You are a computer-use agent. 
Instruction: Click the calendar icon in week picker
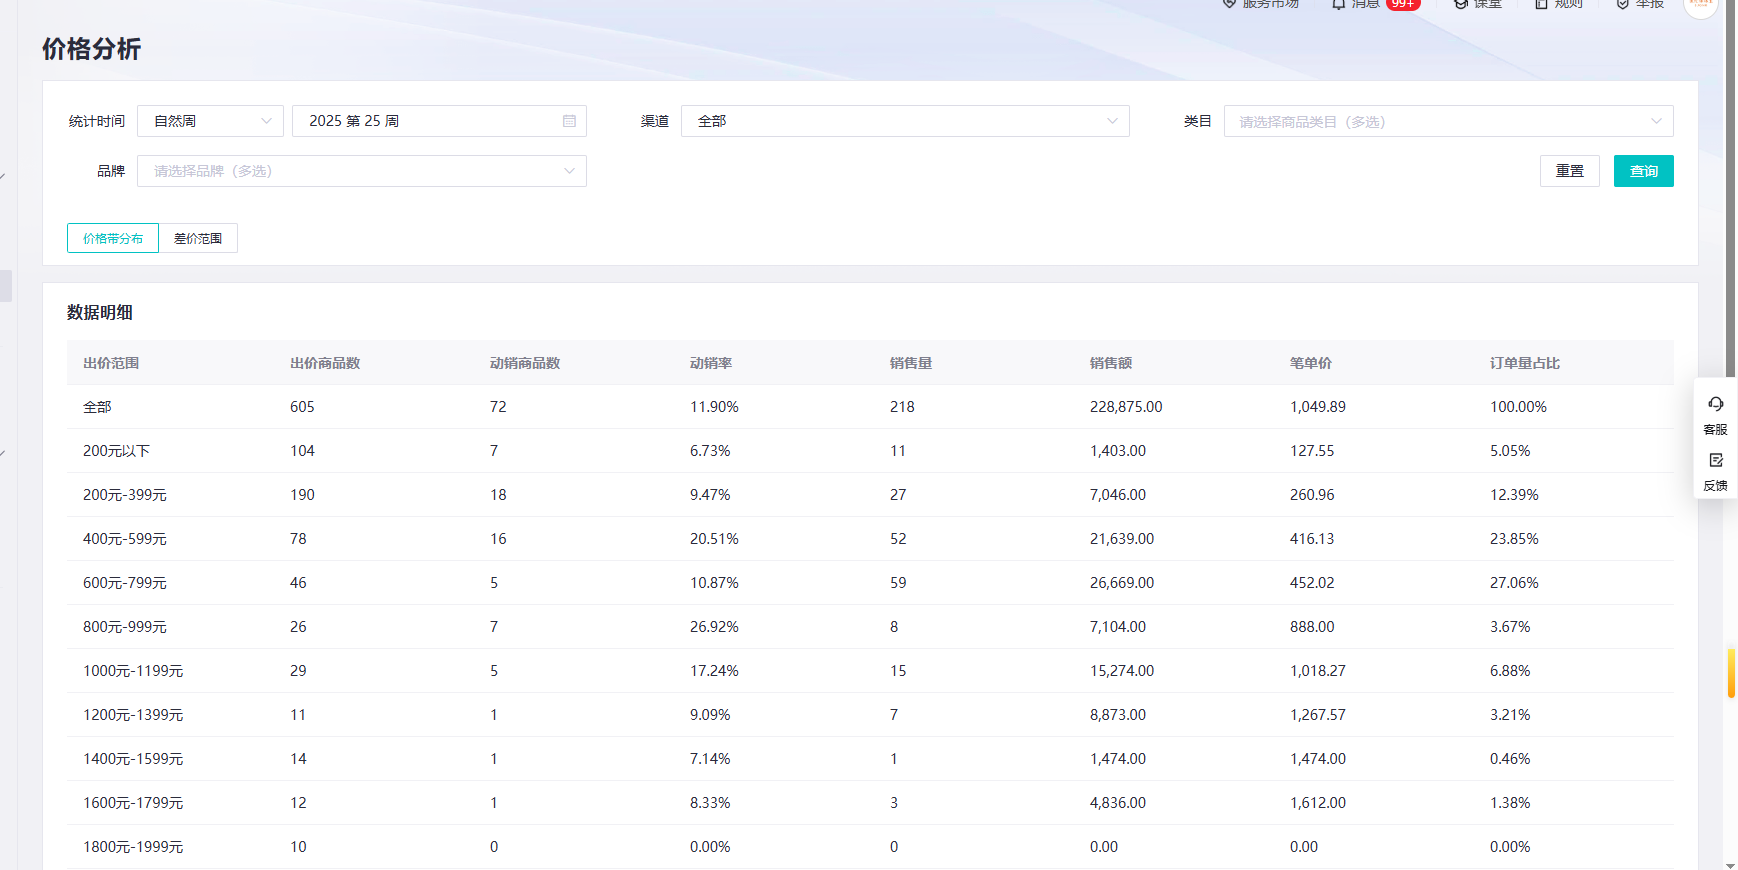(569, 121)
